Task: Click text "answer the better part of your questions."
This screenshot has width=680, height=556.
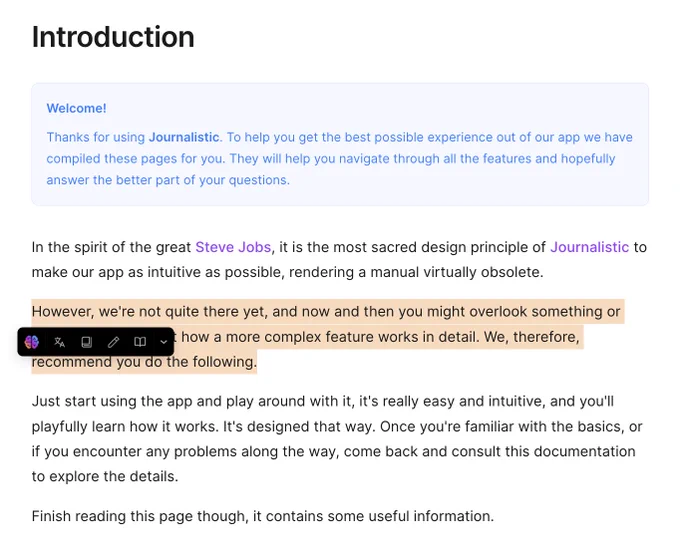Action: pyautogui.click(x=168, y=180)
